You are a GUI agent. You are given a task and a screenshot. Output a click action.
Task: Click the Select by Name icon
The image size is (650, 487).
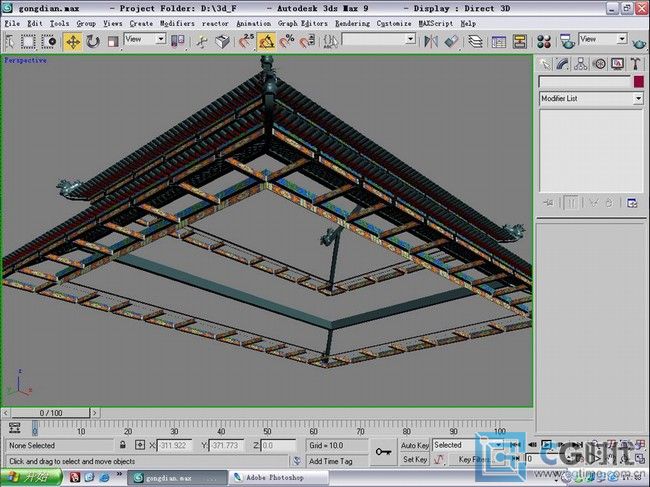coord(10,41)
